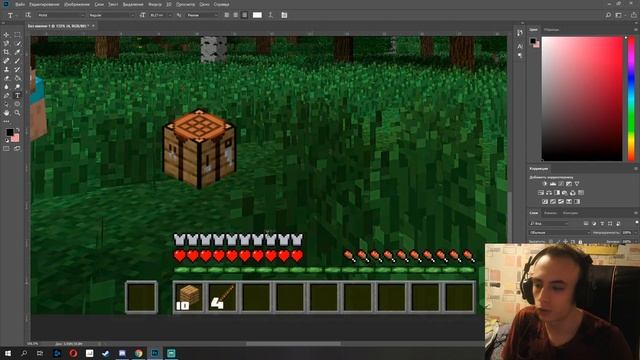Open the font style dropdown
The height and width of the screenshot is (360, 640).
coord(111,15)
